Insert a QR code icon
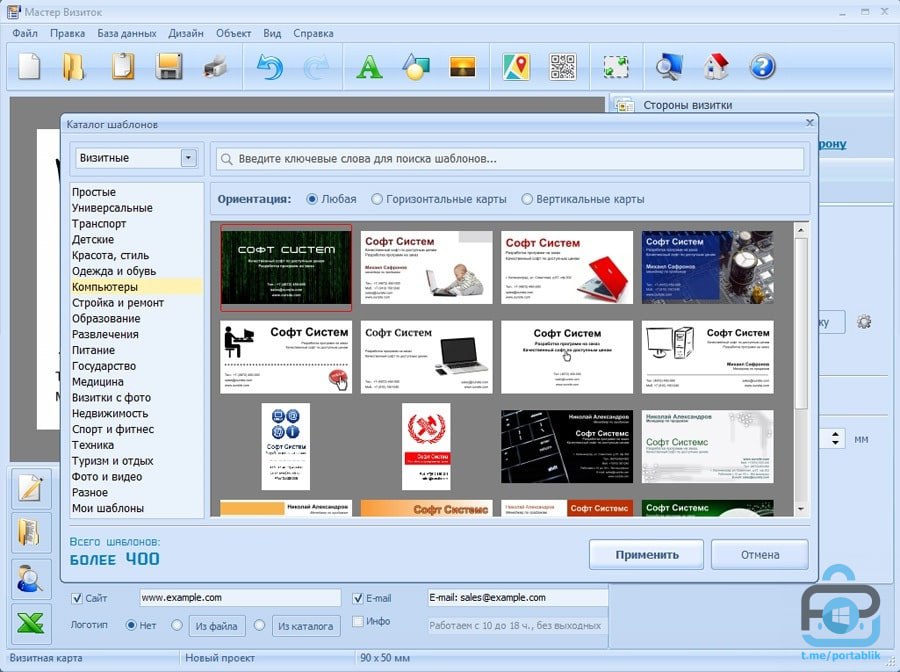 click(x=562, y=67)
